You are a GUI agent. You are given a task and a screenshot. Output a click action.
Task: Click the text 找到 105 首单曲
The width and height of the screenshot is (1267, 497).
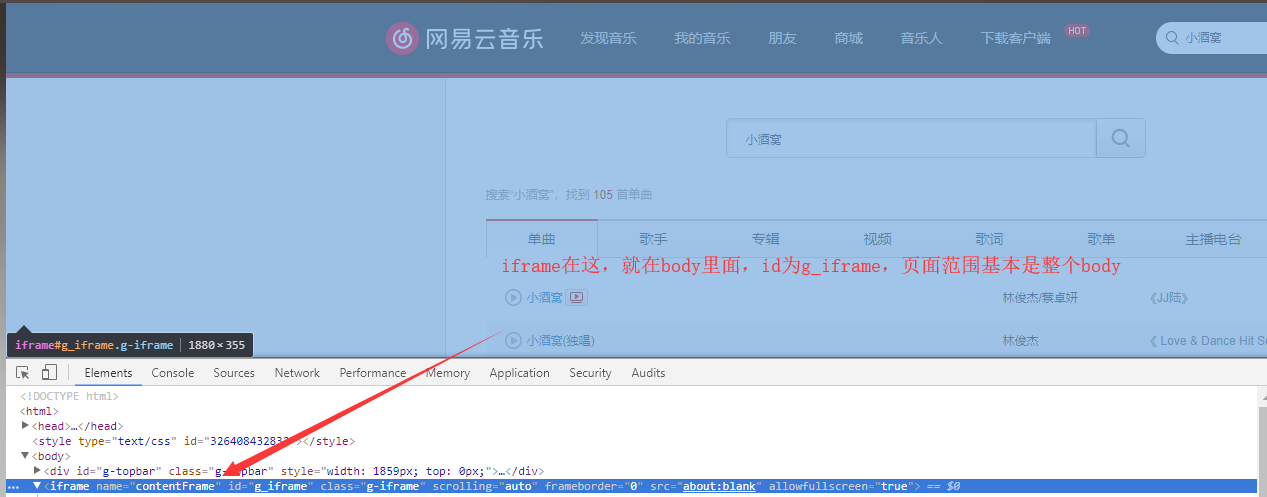click(609, 195)
